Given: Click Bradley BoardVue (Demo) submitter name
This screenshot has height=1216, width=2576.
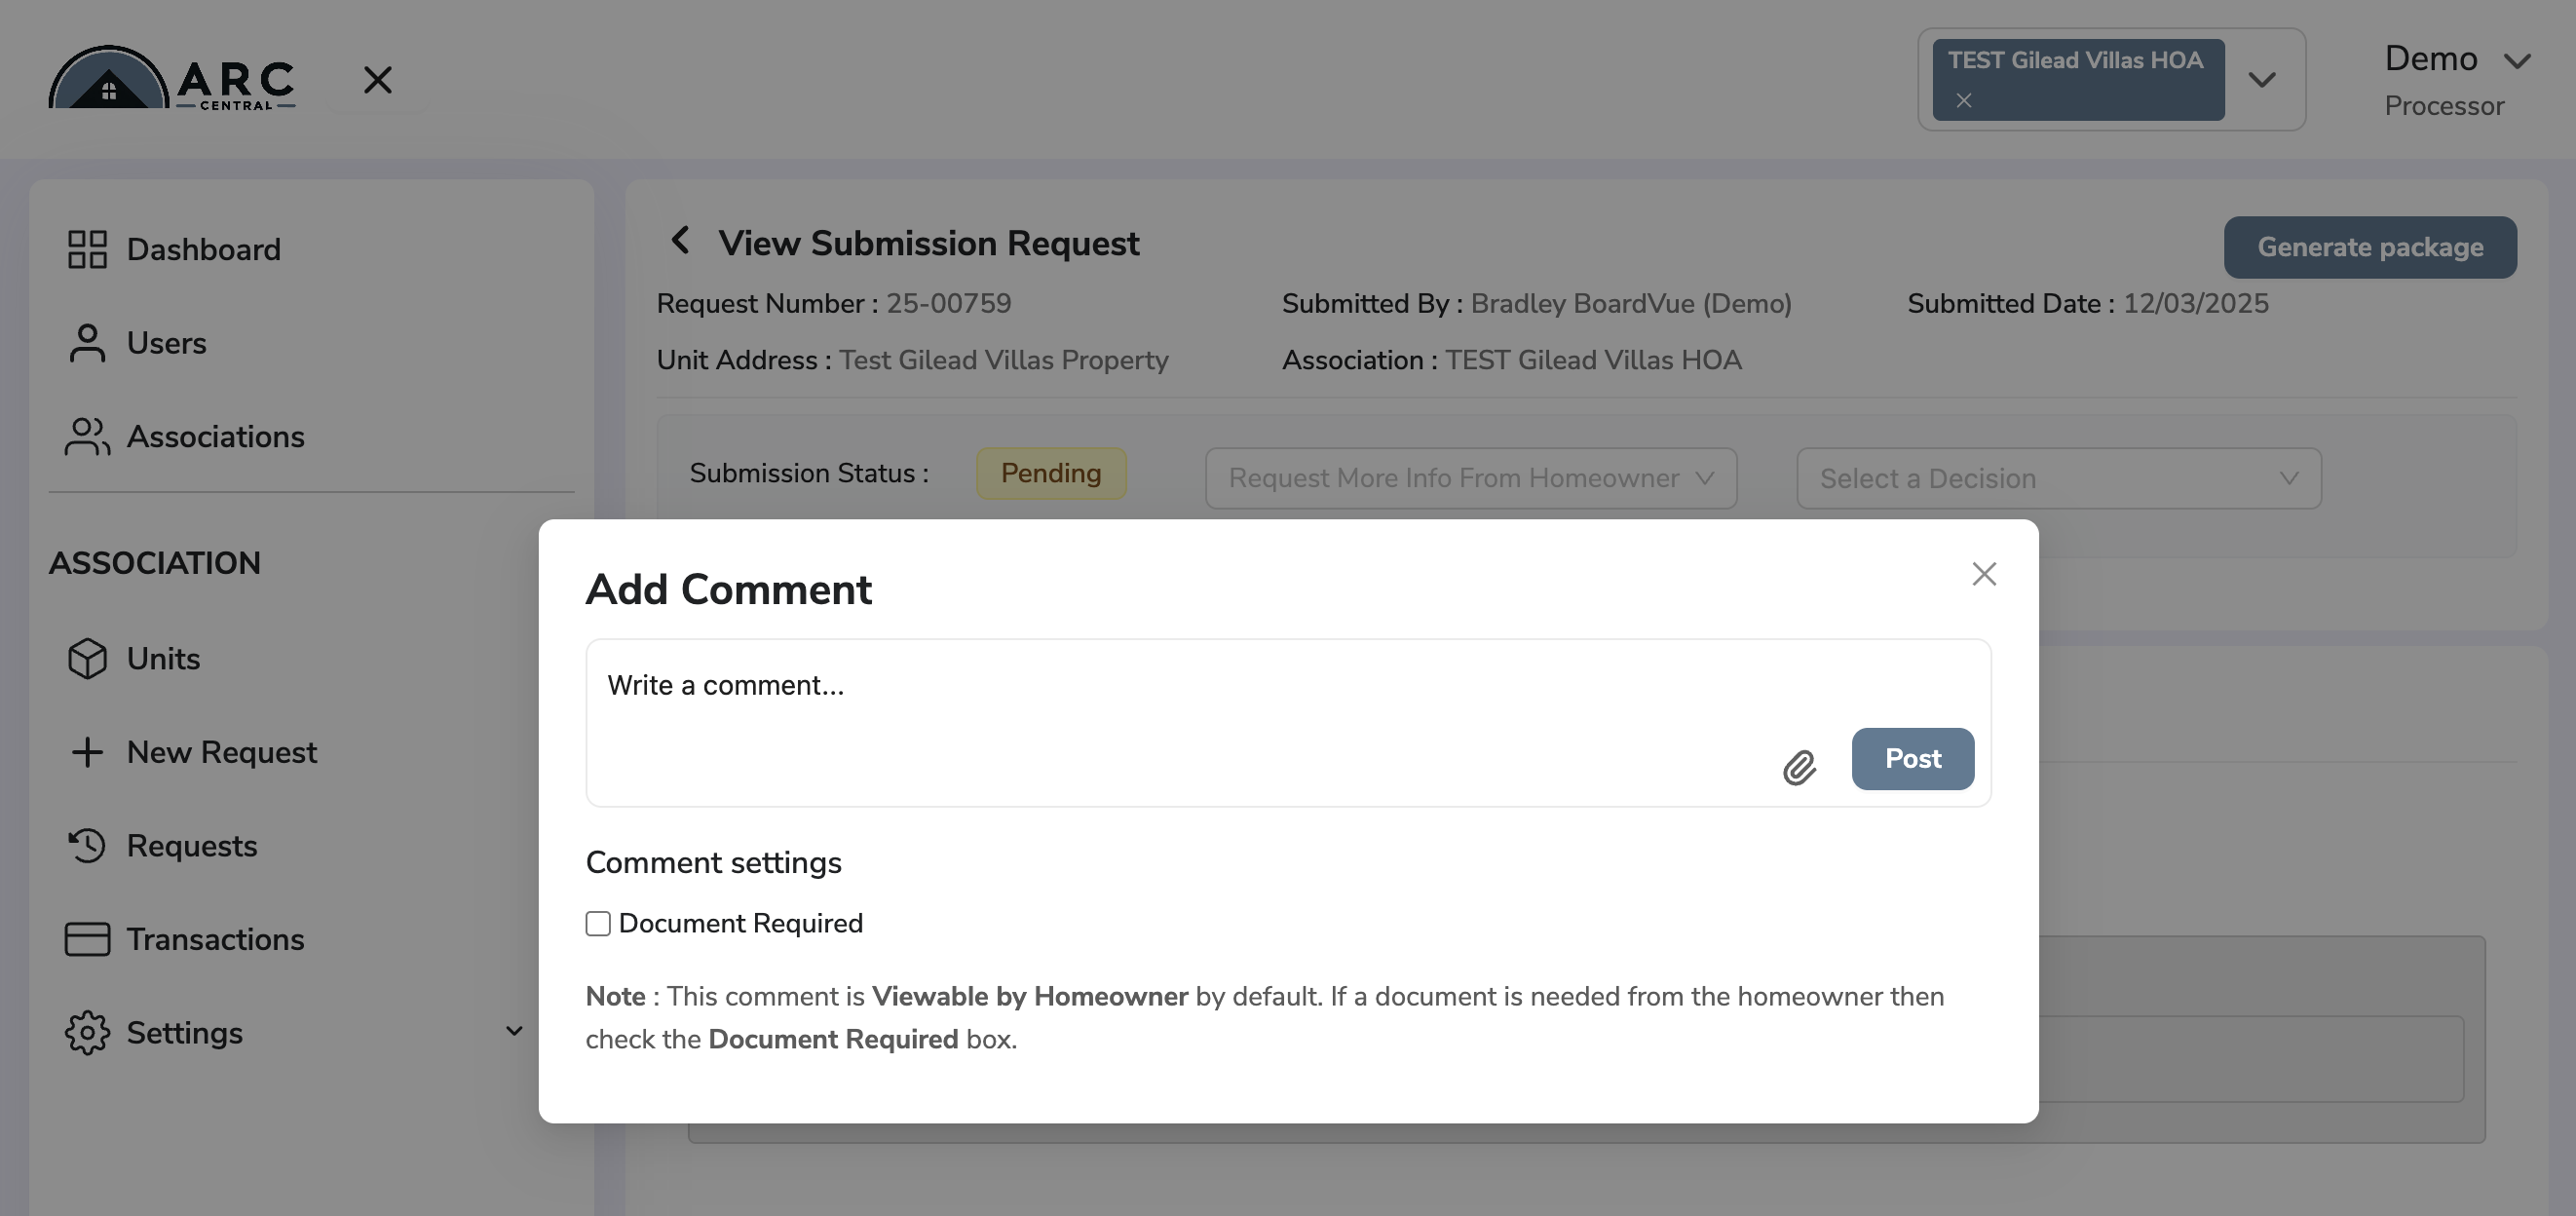Looking at the screenshot, I should [x=1631, y=303].
